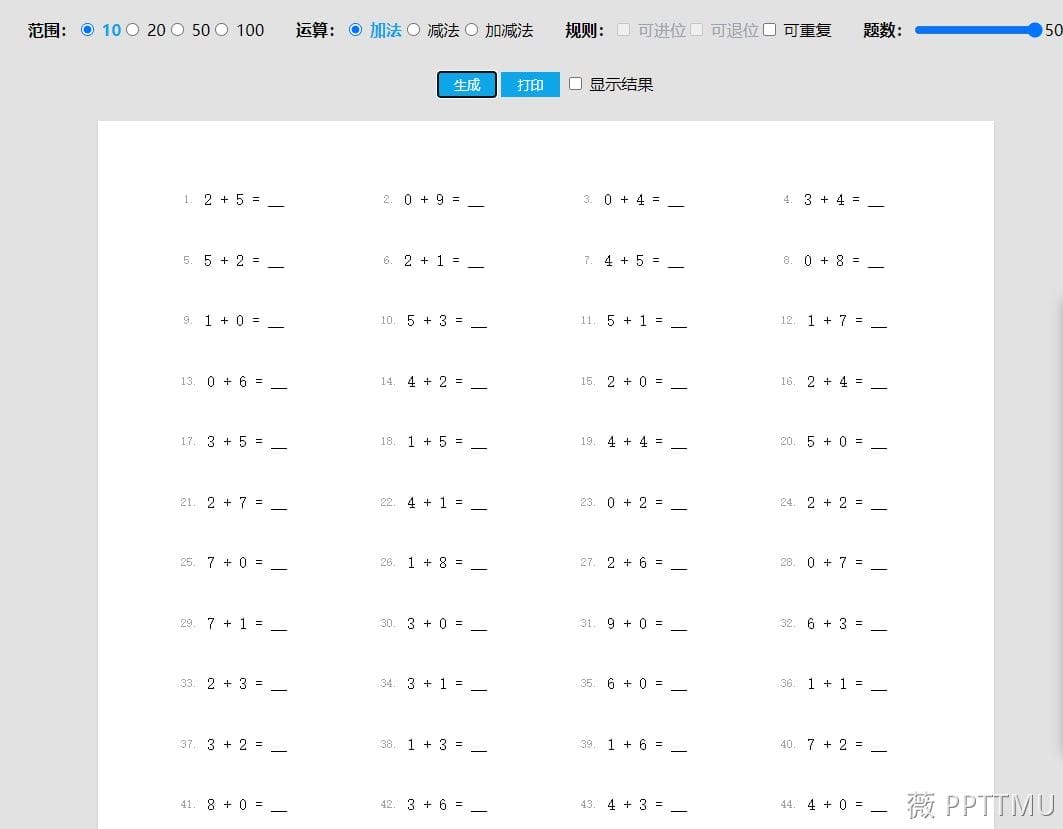Image resolution: width=1063 pixels, height=829 pixels.
Task: Click problem 2 text 0 + 9
Action: click(x=424, y=200)
